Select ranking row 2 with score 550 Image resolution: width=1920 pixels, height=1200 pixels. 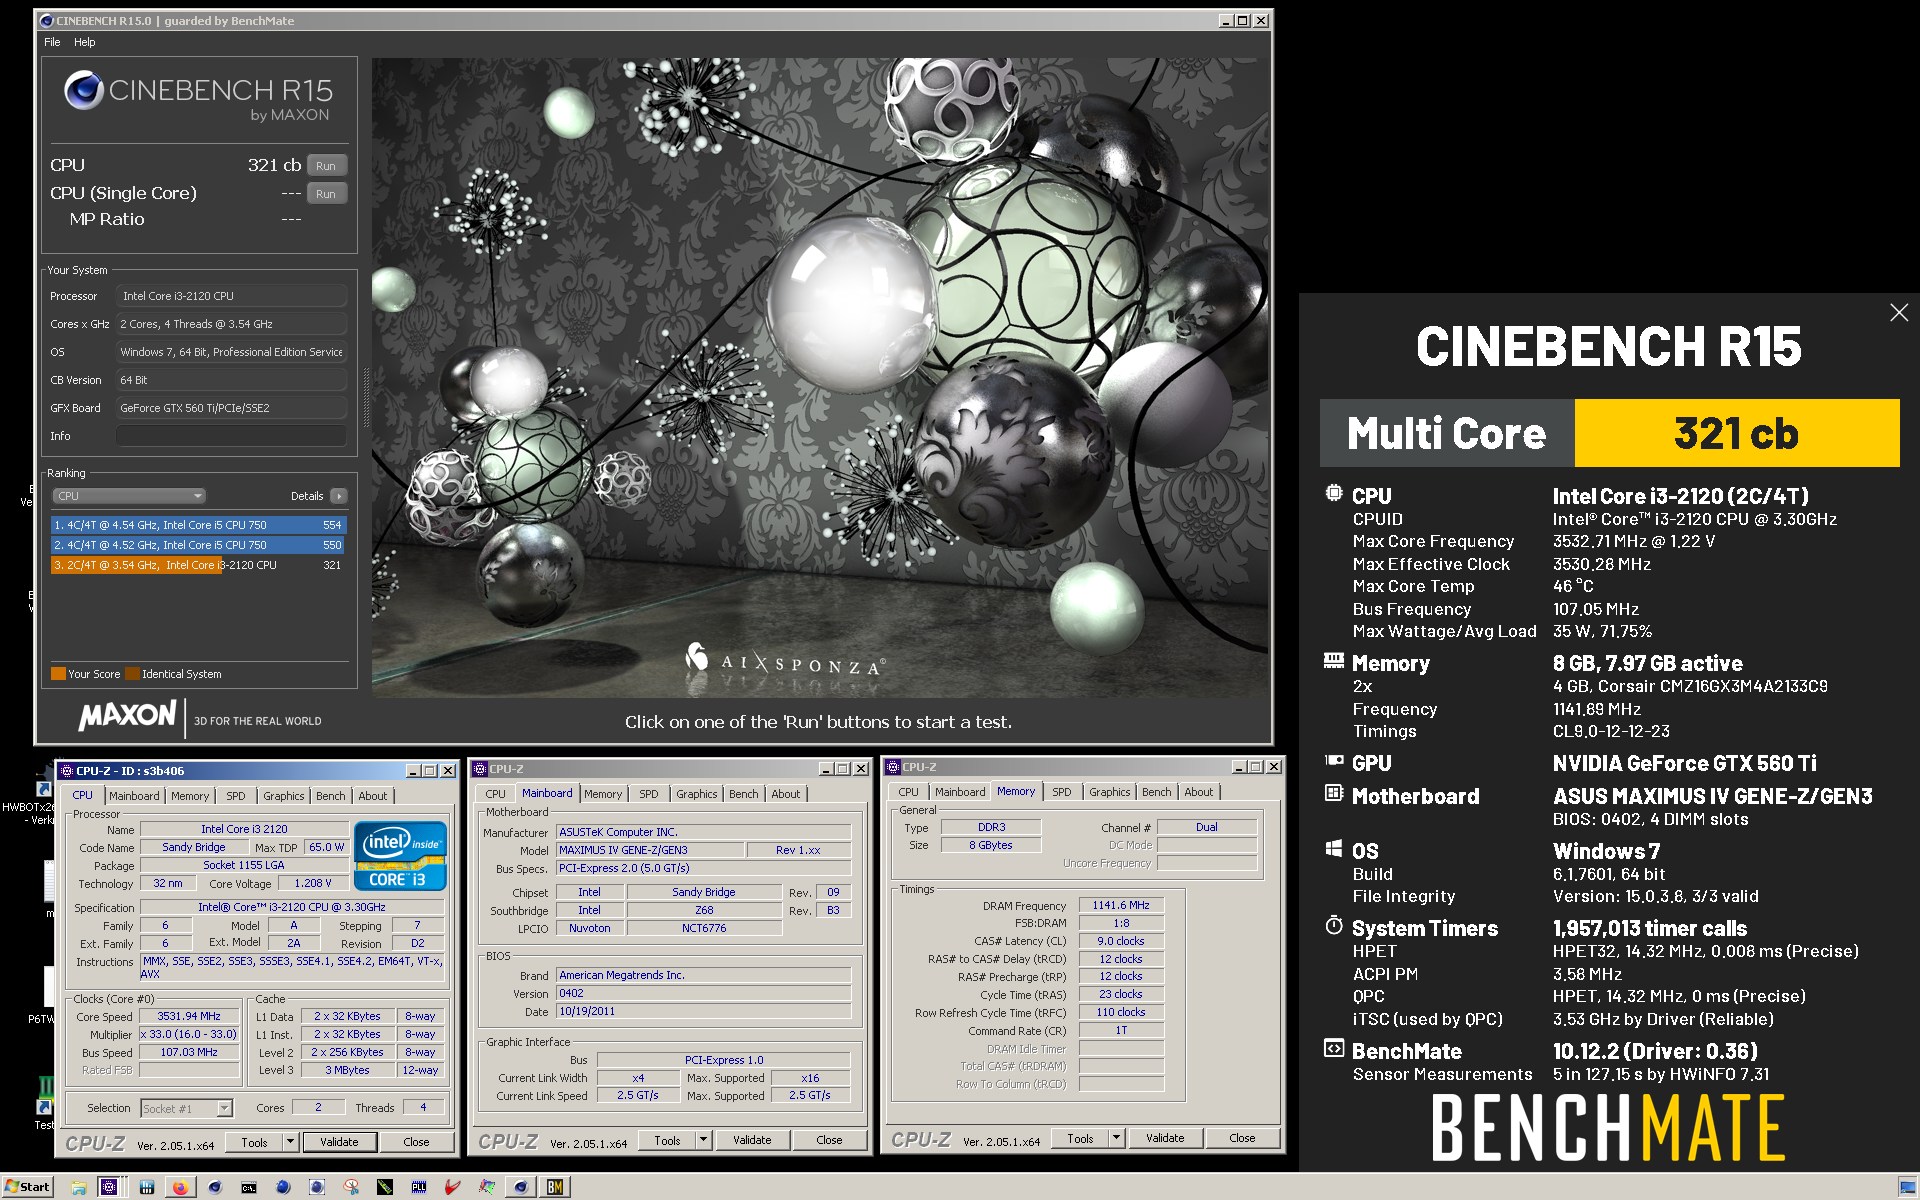198,545
